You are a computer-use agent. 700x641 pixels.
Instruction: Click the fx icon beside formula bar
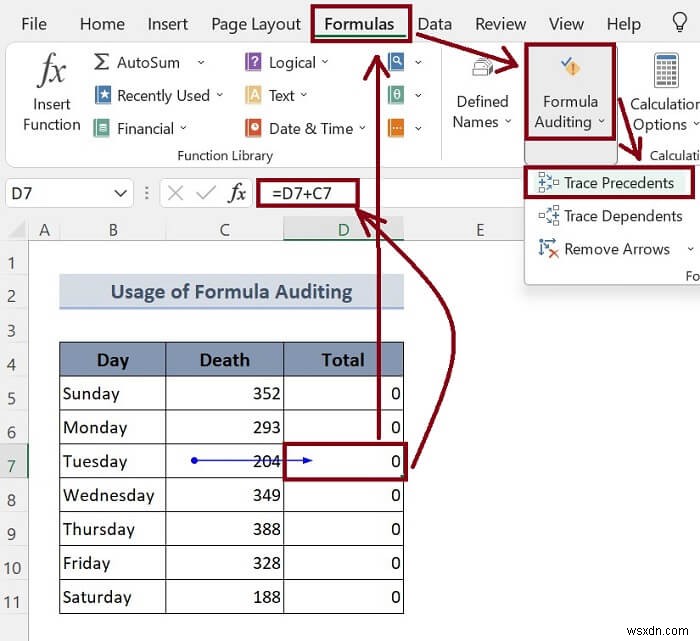click(238, 193)
